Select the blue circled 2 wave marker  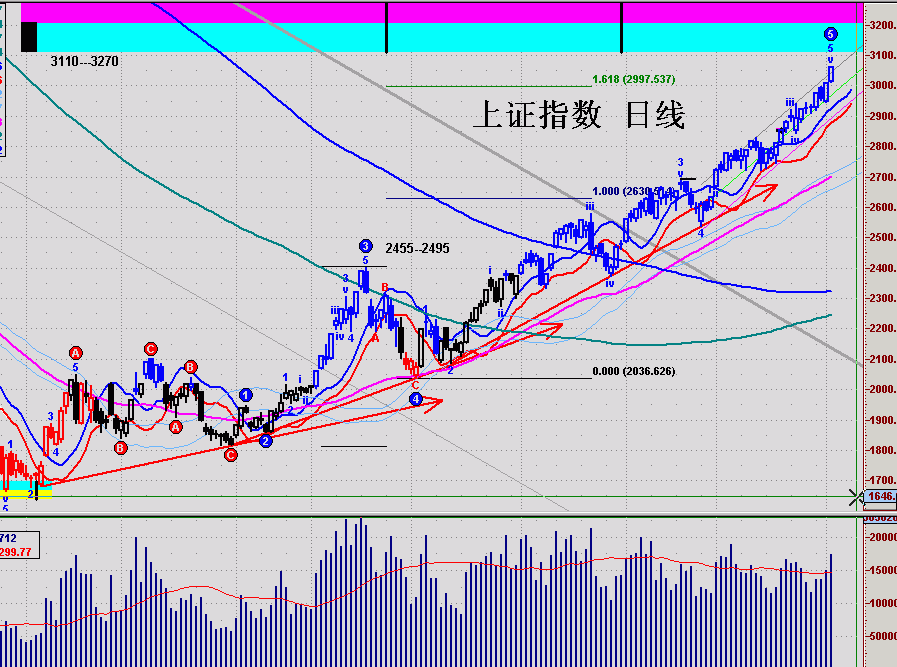pyautogui.click(x=265, y=441)
